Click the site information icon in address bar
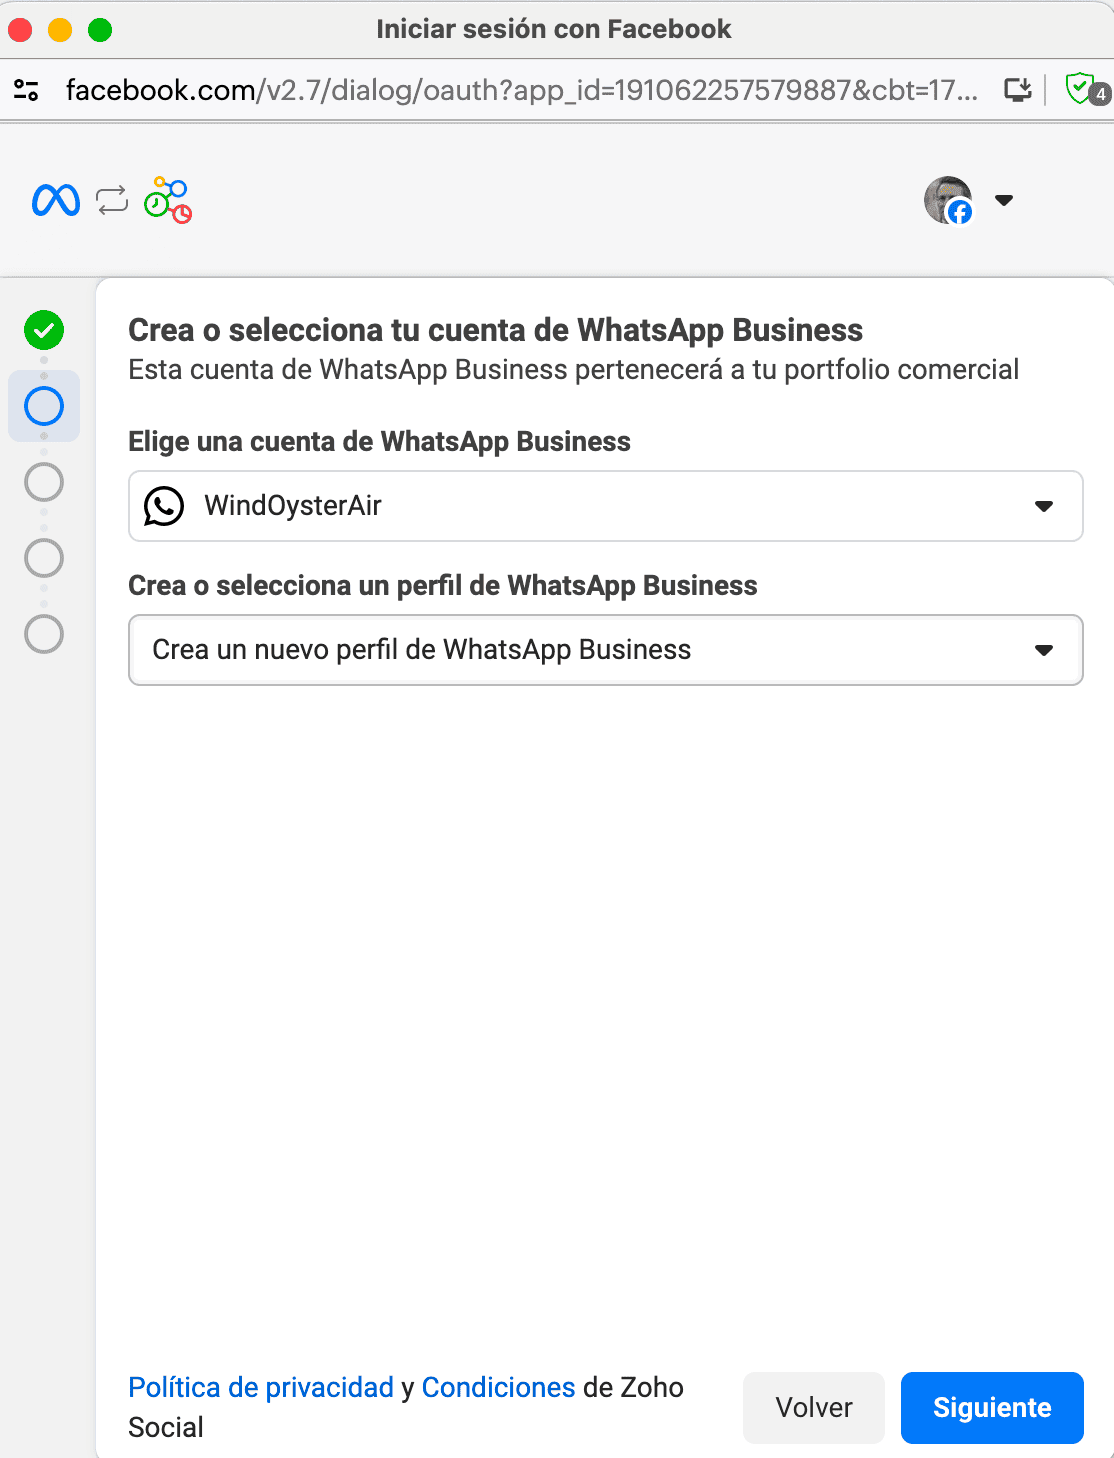This screenshot has height=1458, width=1114. (x=27, y=90)
